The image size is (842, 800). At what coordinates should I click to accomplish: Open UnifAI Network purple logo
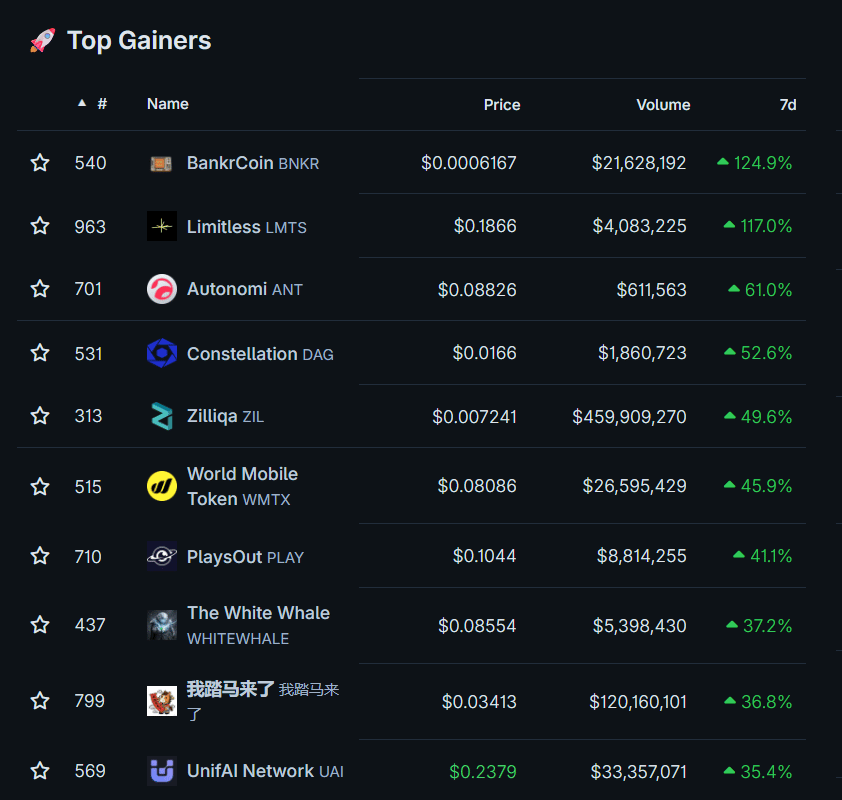tap(162, 771)
